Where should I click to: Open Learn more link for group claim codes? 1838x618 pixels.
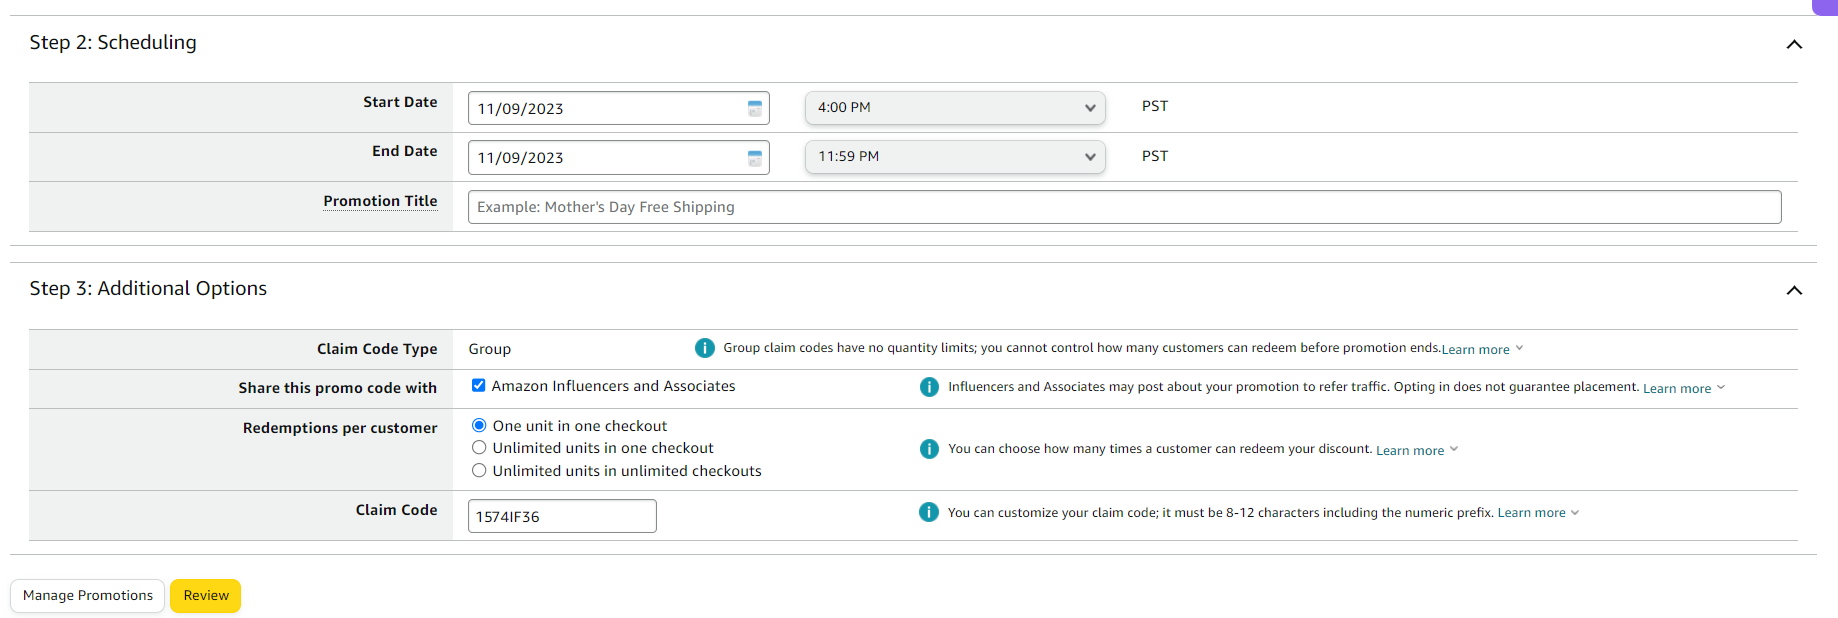(x=1475, y=350)
